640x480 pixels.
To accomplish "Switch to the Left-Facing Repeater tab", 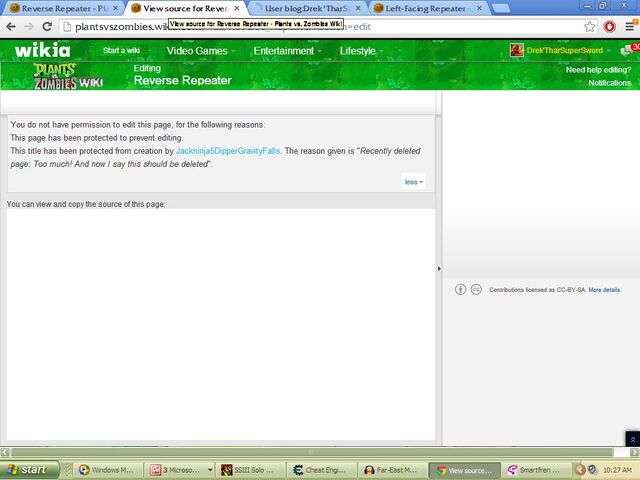I will (427, 8).
